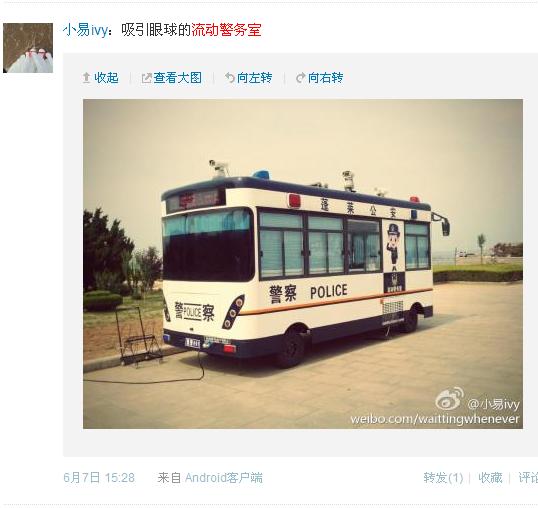Select 向右转 to rotate right
The image size is (538, 508).
point(326,78)
